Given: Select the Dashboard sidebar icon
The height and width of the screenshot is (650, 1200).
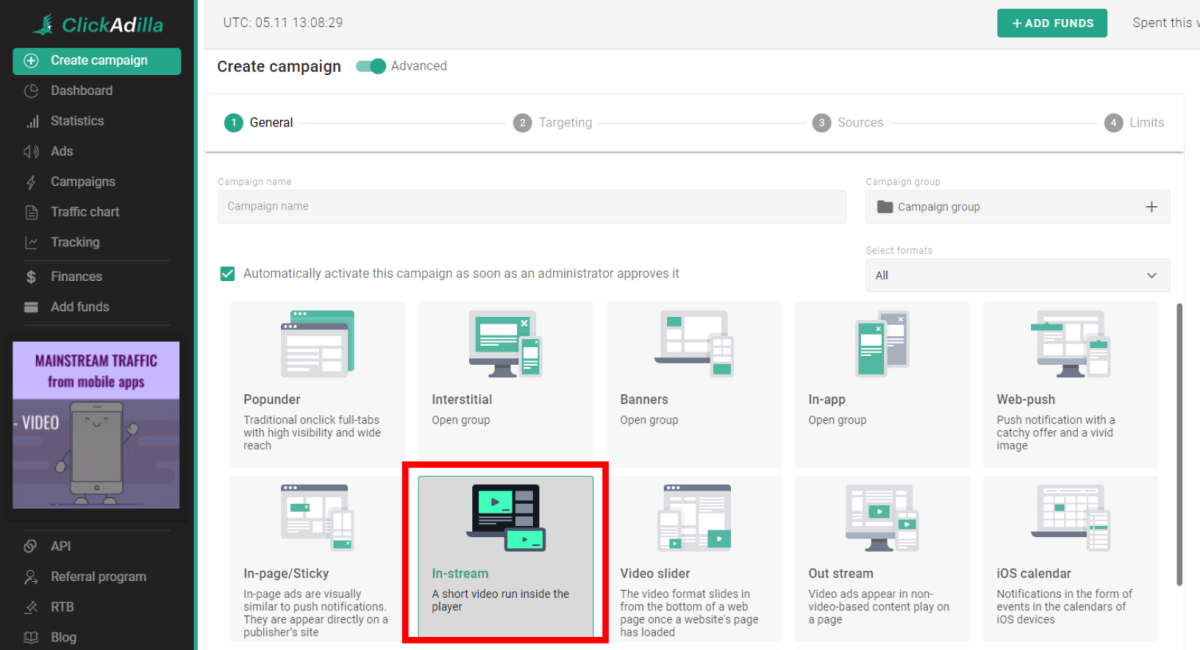Looking at the screenshot, I should click(32, 90).
